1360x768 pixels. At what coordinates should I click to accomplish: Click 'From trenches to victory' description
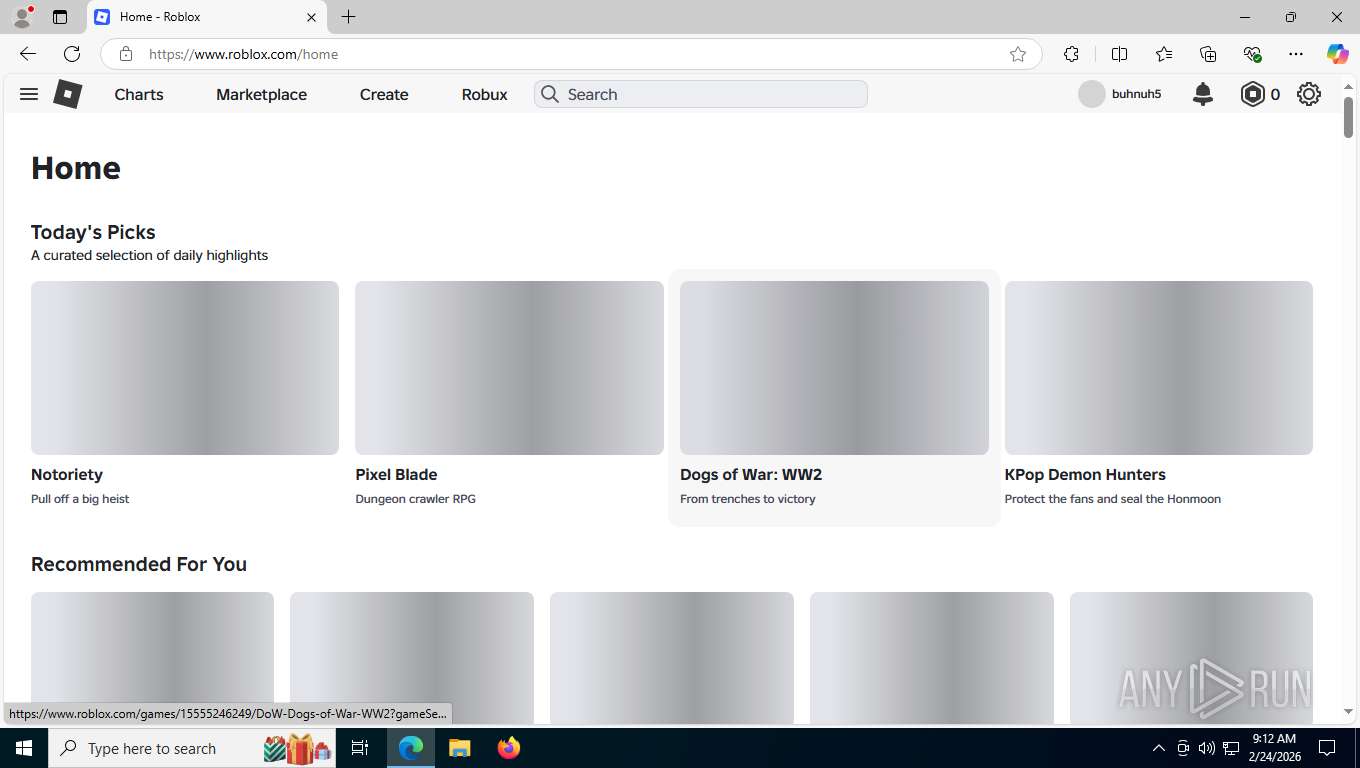748,499
